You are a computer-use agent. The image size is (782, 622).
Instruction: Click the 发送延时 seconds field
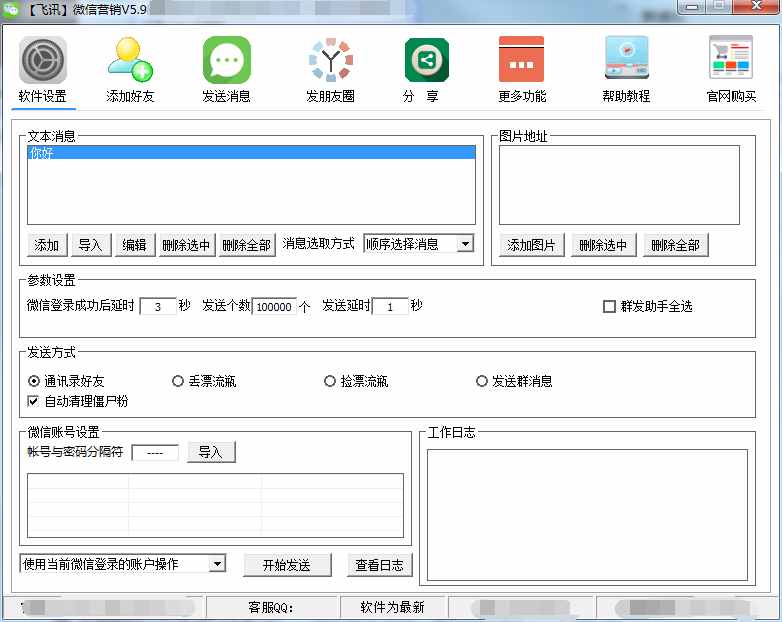(391, 306)
